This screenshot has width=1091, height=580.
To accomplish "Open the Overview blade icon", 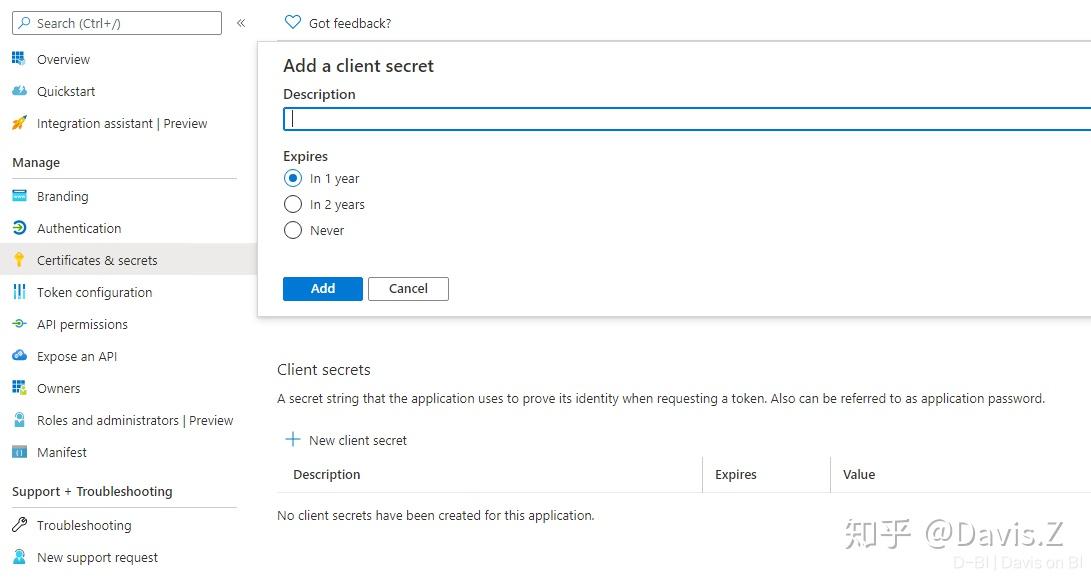I will 20,59.
